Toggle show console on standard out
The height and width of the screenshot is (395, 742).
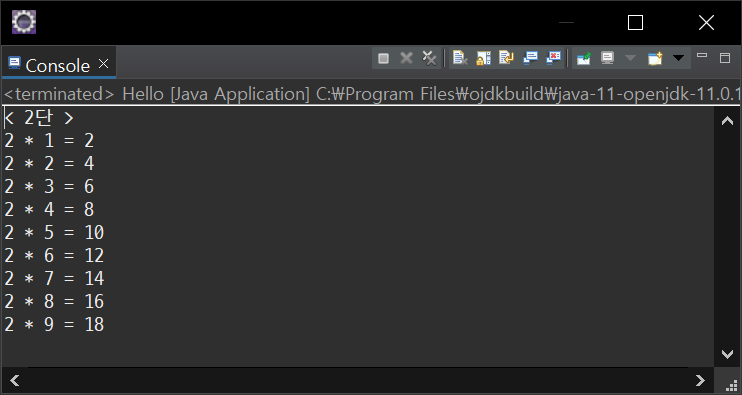(x=530, y=58)
